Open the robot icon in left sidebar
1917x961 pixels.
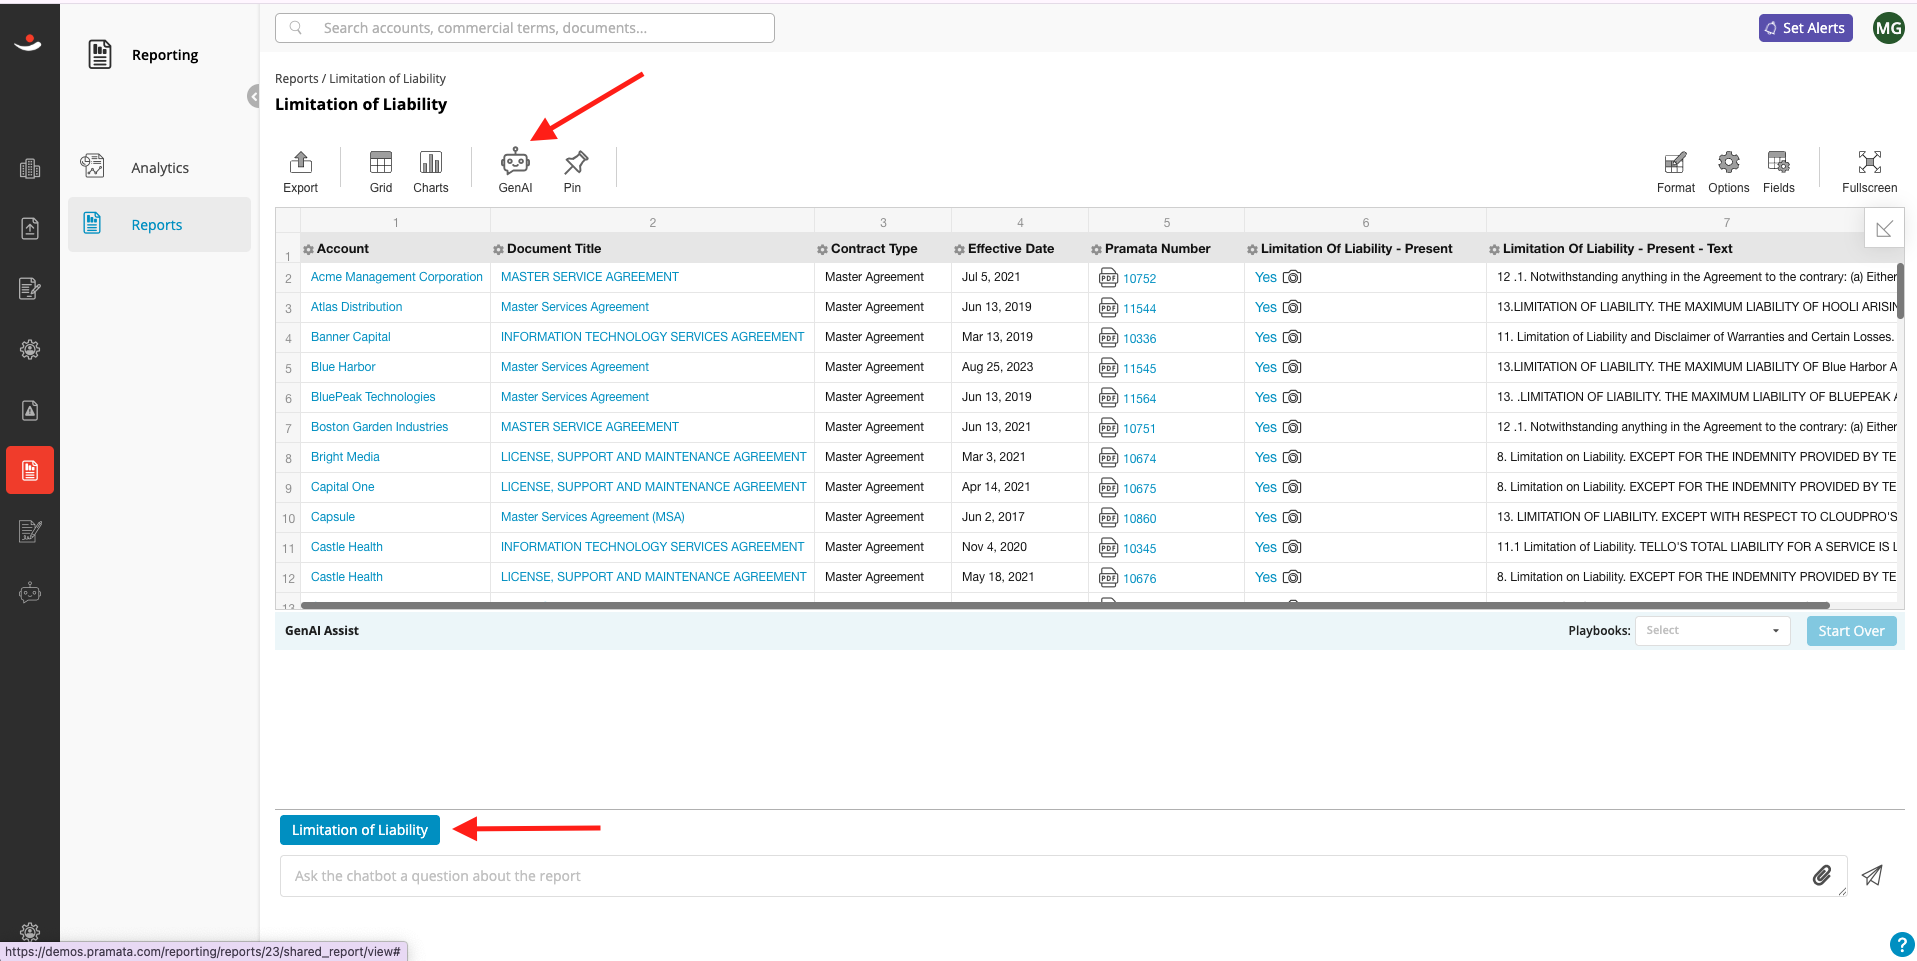point(30,593)
